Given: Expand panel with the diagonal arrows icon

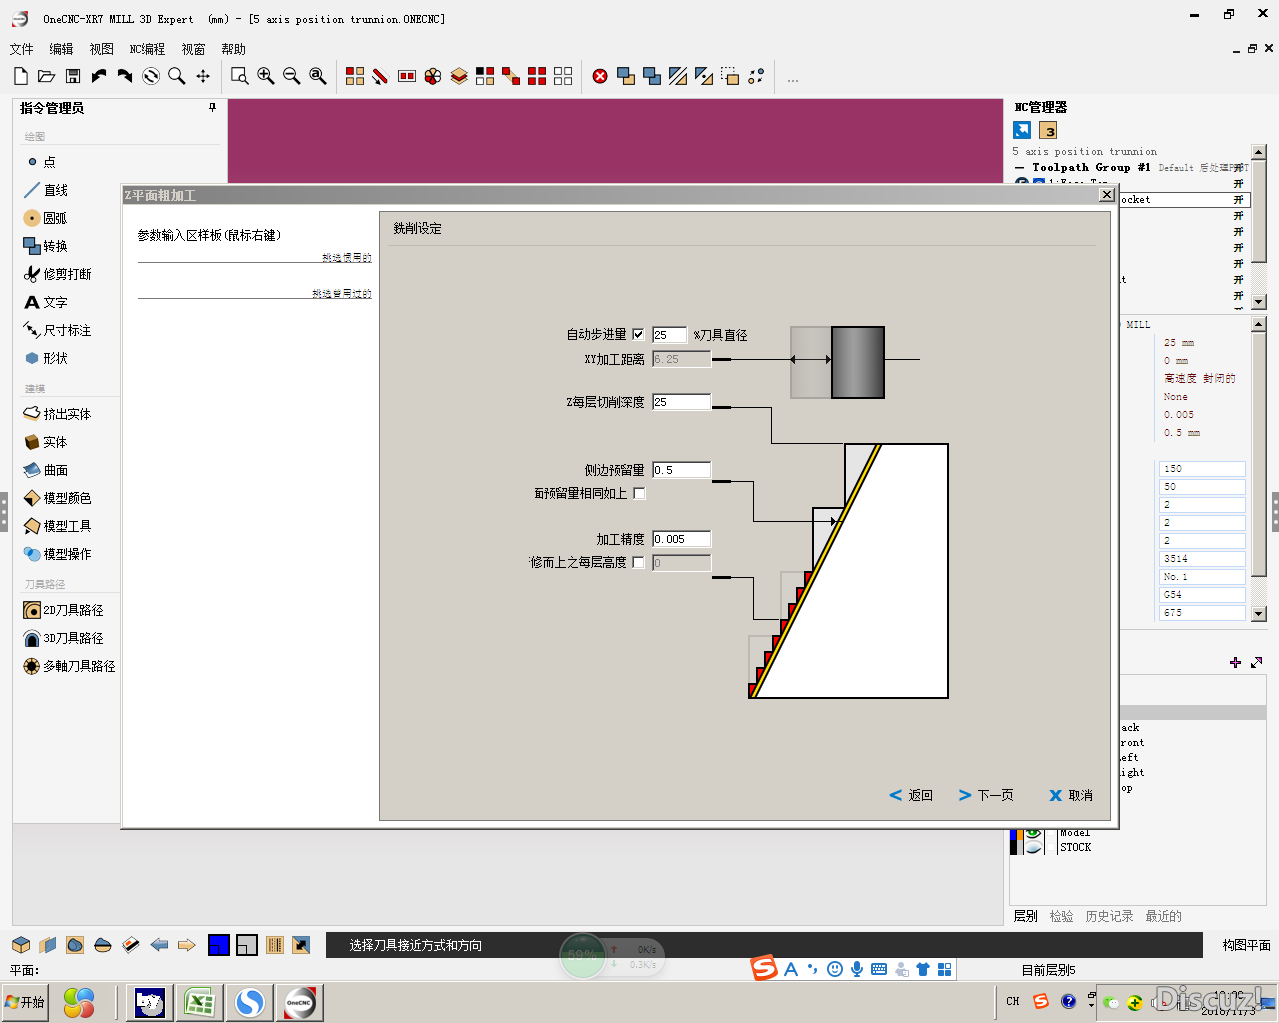Looking at the screenshot, I should (1257, 662).
